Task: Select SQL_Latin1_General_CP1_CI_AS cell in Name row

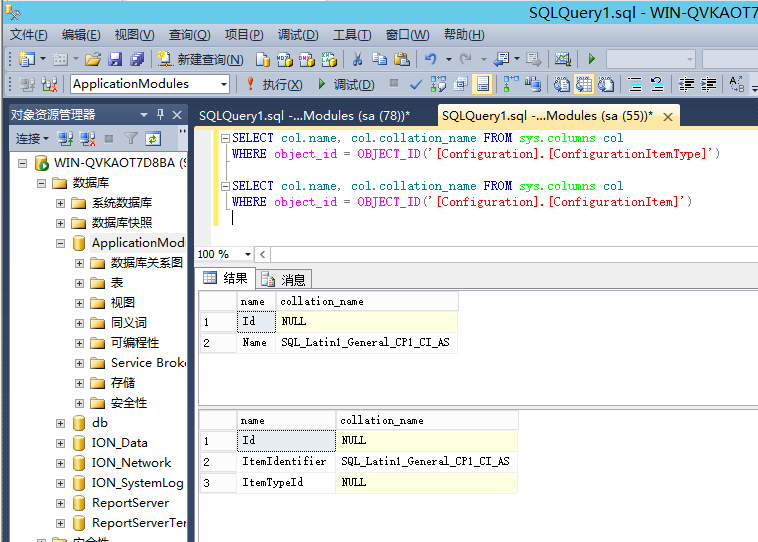Action: (366, 343)
